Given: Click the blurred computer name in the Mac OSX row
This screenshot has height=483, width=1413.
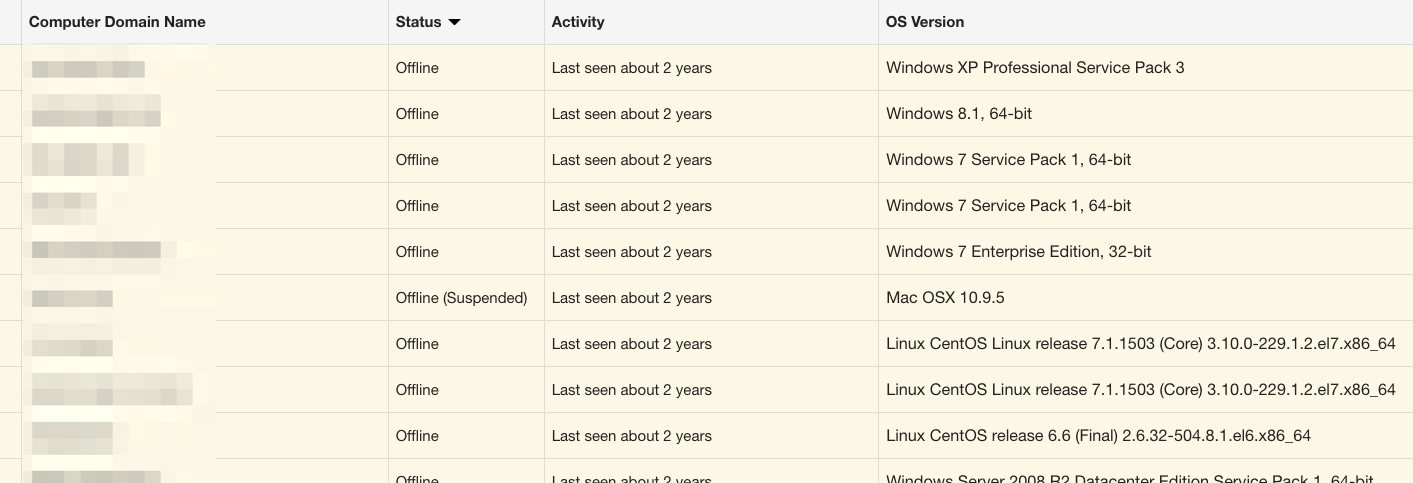Looking at the screenshot, I should (x=72, y=298).
